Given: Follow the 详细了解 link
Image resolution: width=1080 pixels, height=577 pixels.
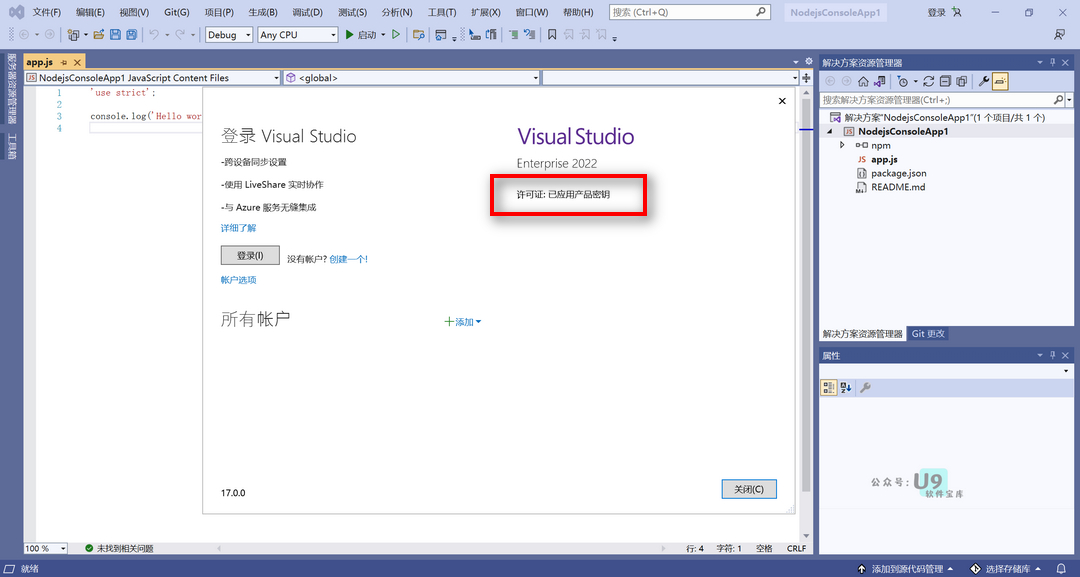Looking at the screenshot, I should (x=238, y=228).
